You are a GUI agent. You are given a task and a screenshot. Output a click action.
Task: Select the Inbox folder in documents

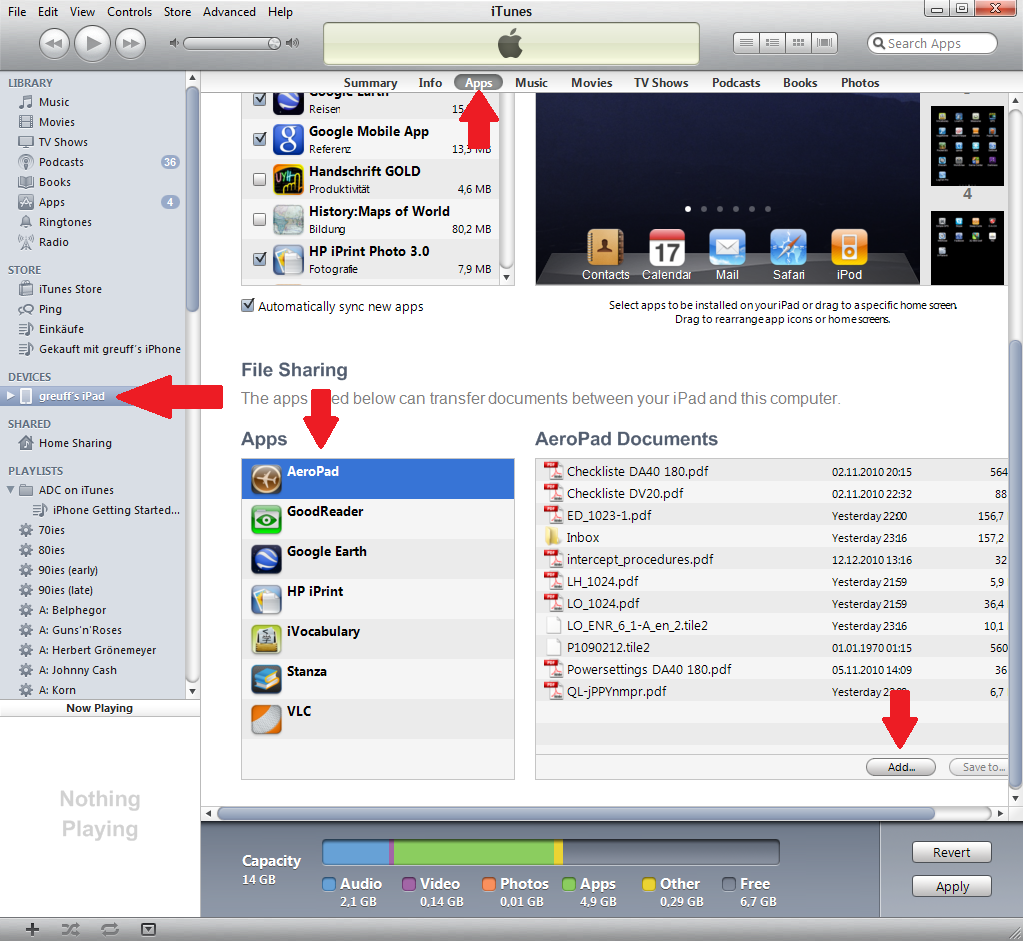coord(772,537)
